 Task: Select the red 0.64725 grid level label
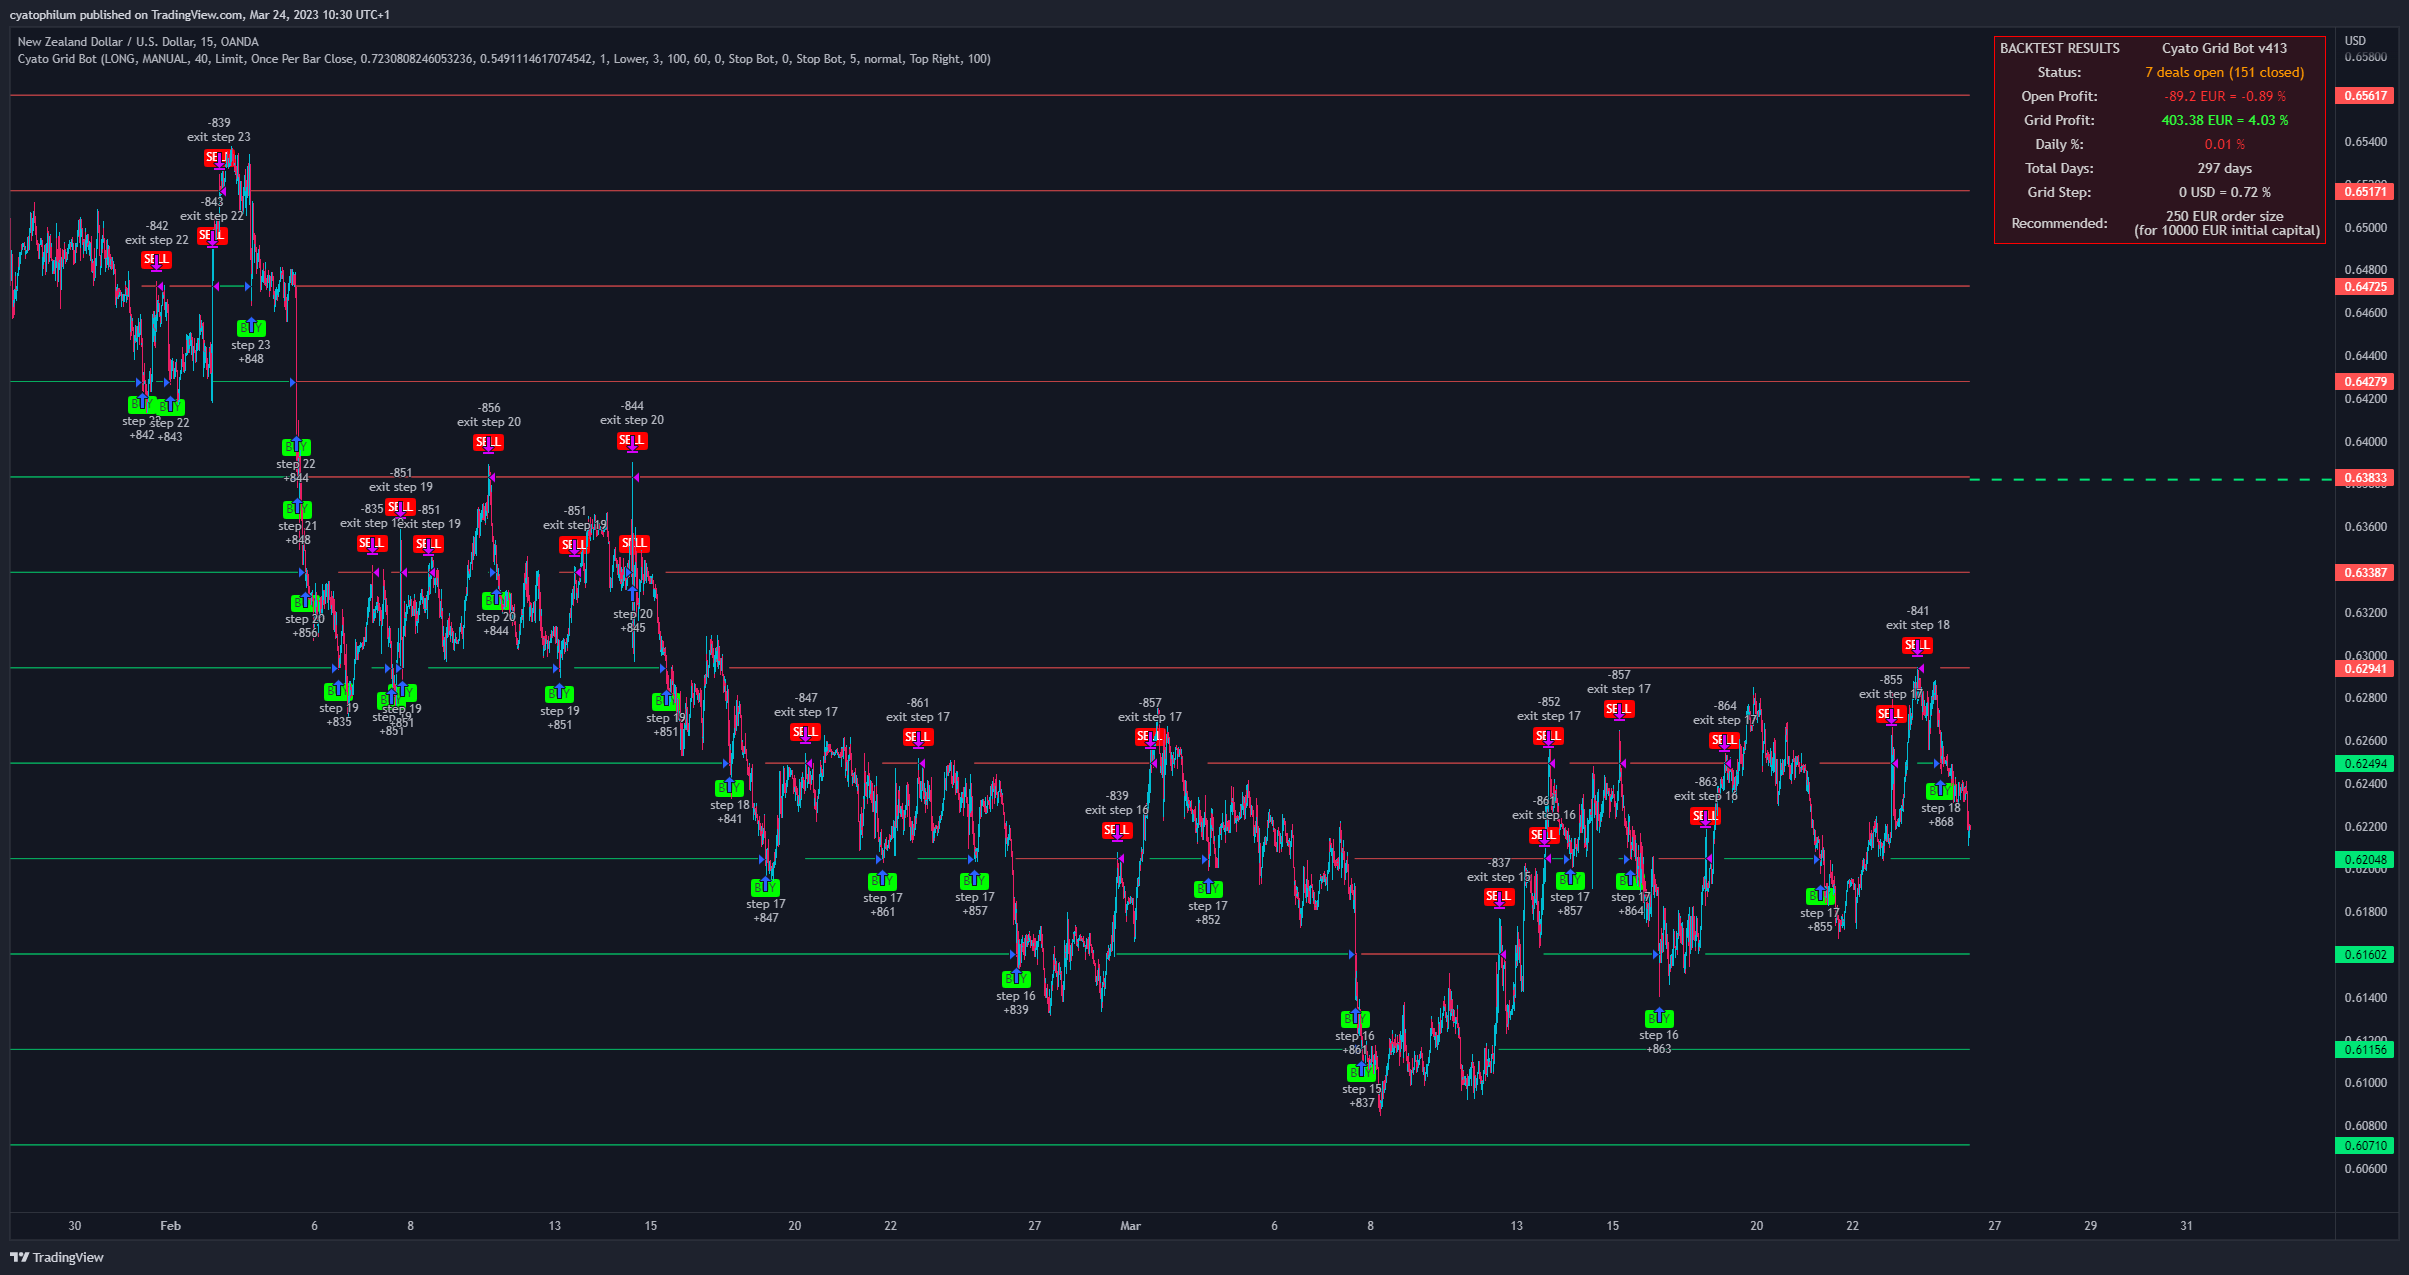[2364, 287]
